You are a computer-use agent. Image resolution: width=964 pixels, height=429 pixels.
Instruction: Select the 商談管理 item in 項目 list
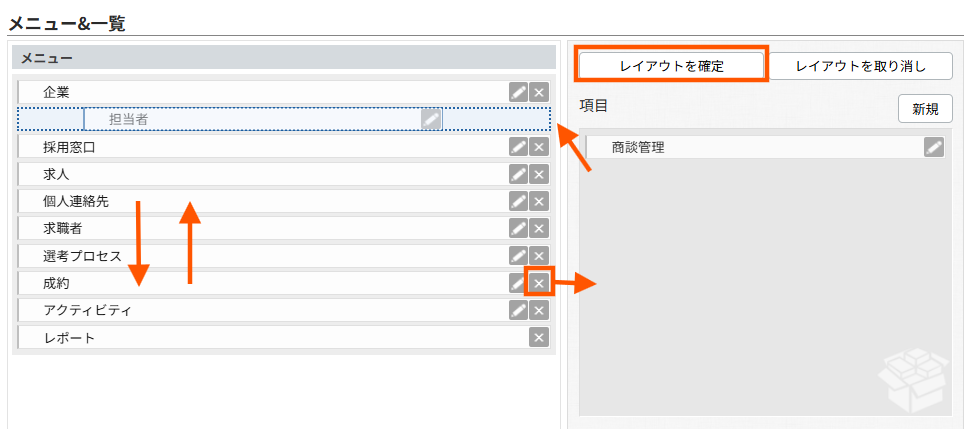tap(765, 148)
